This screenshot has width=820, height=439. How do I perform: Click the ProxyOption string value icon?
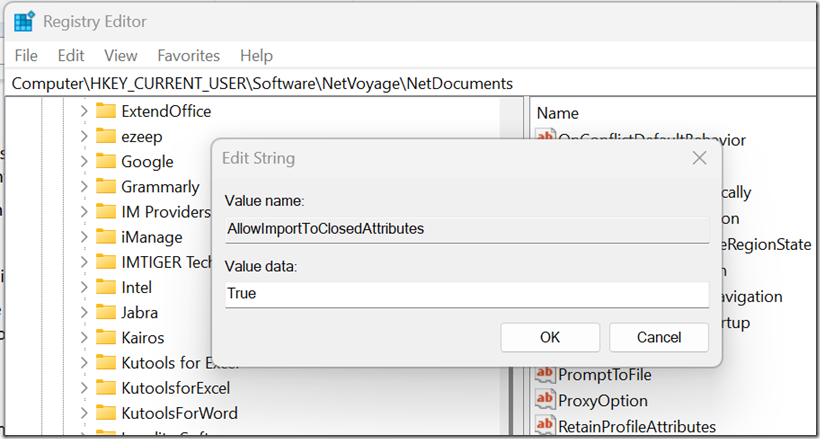click(545, 400)
